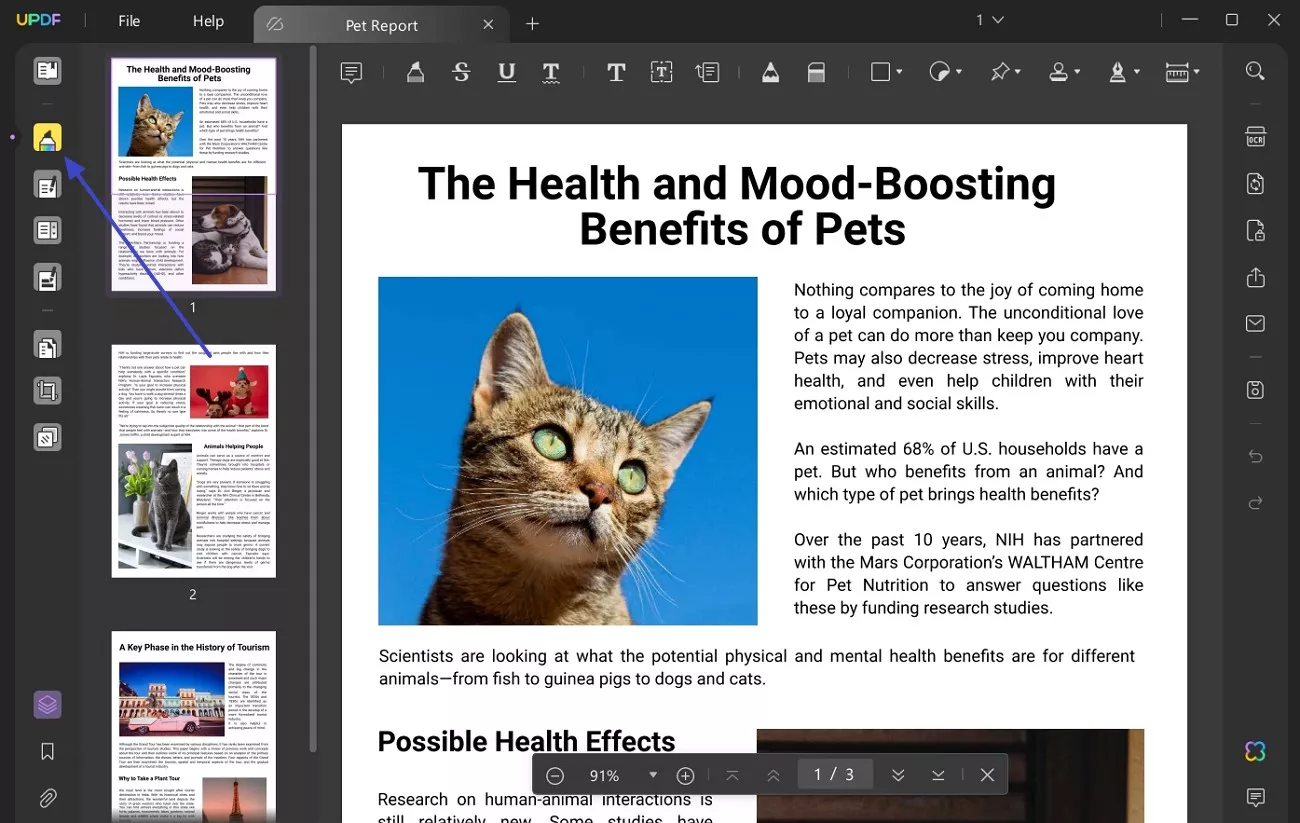The height and width of the screenshot is (823, 1300).
Task: Redo the last action
Action: pos(1255,502)
